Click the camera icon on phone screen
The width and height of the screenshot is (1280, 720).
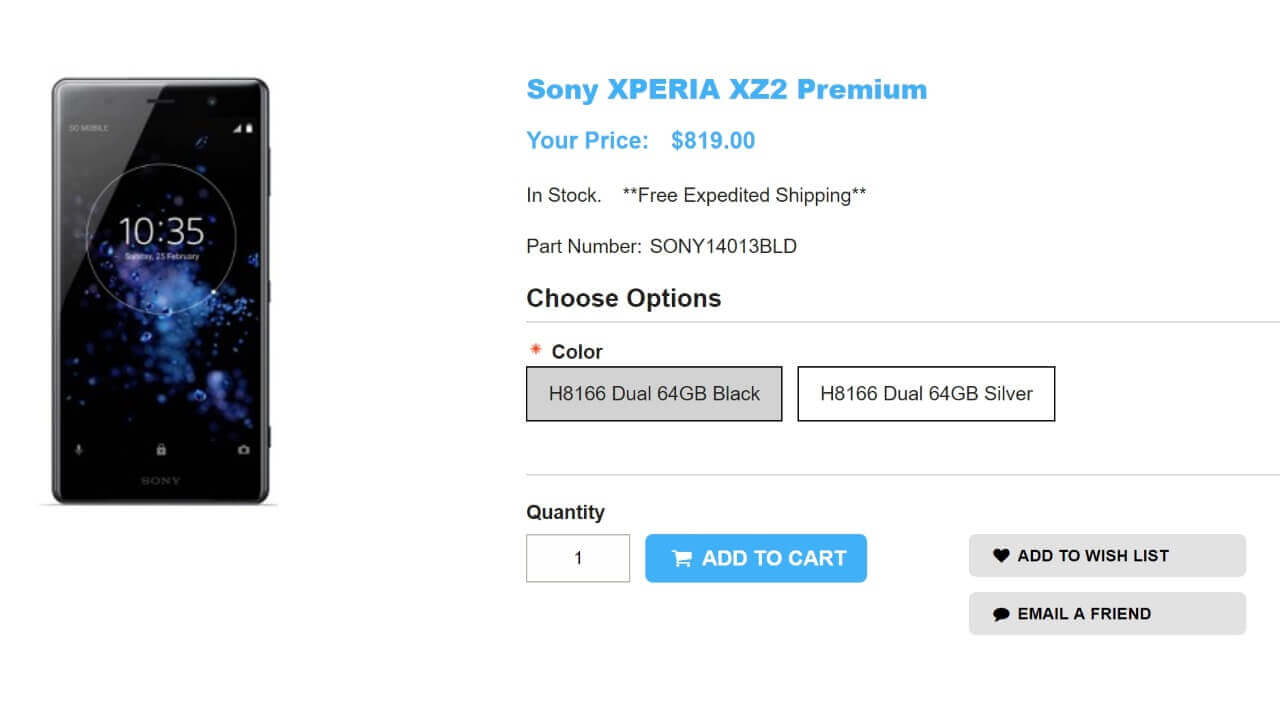(243, 450)
